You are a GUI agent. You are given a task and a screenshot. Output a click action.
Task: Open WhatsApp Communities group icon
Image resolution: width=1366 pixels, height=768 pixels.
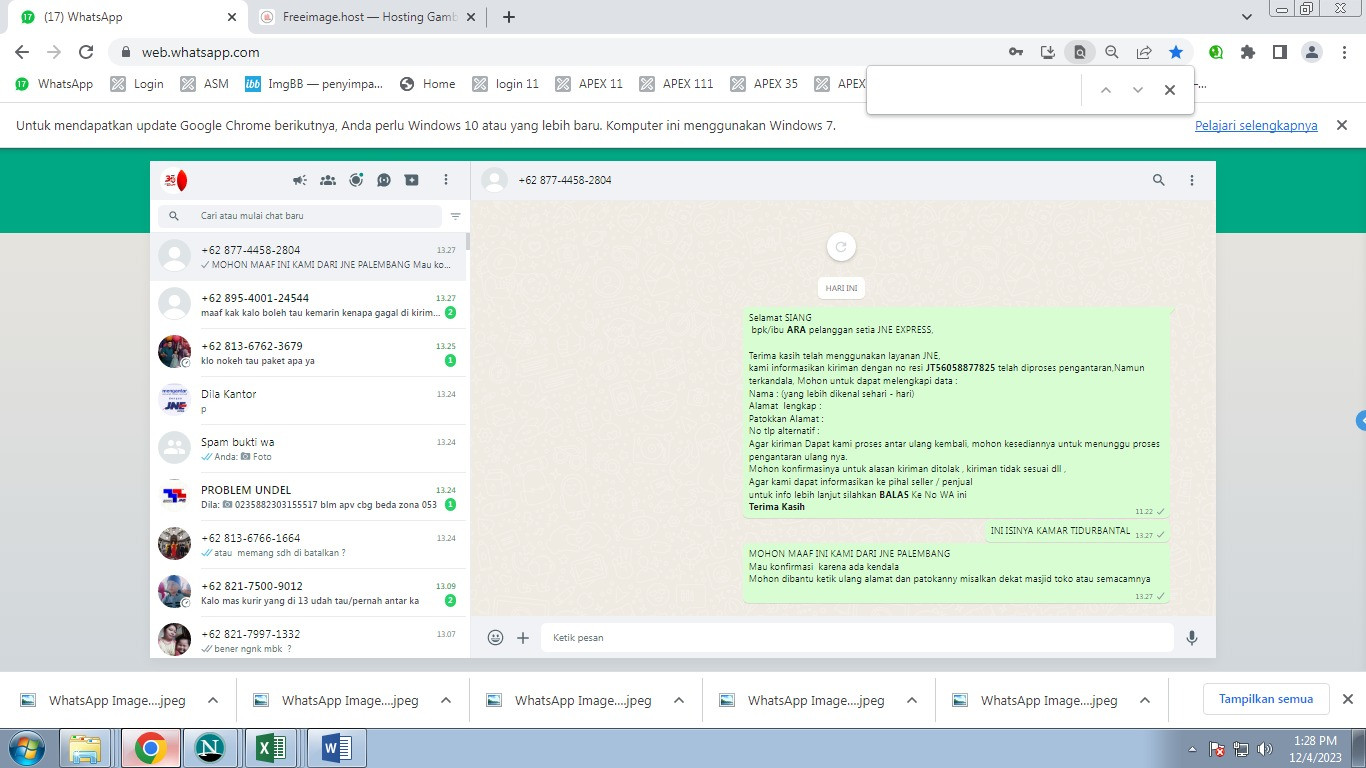tap(328, 180)
